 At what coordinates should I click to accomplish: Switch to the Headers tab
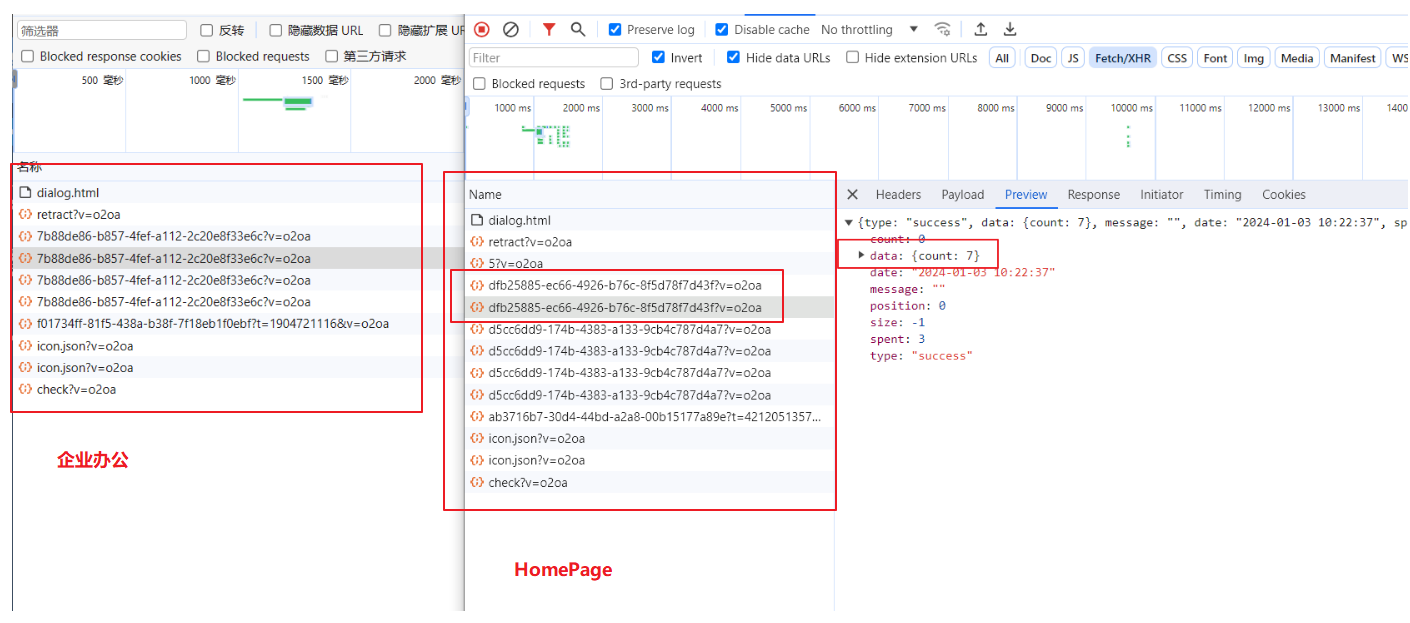pyautogui.click(x=898, y=195)
